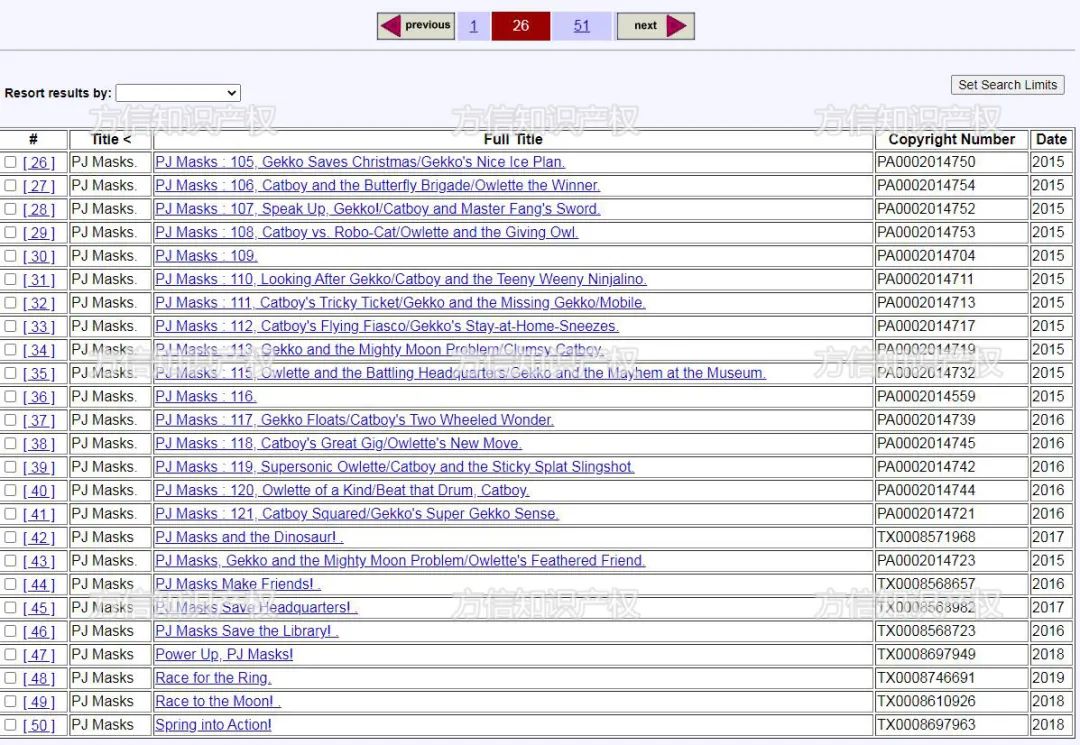Screen dimensions: 1080x745
Task: Open 'PJ Masks : 106, Catboy and the Butterfly Brigade' title
Action: (x=377, y=185)
